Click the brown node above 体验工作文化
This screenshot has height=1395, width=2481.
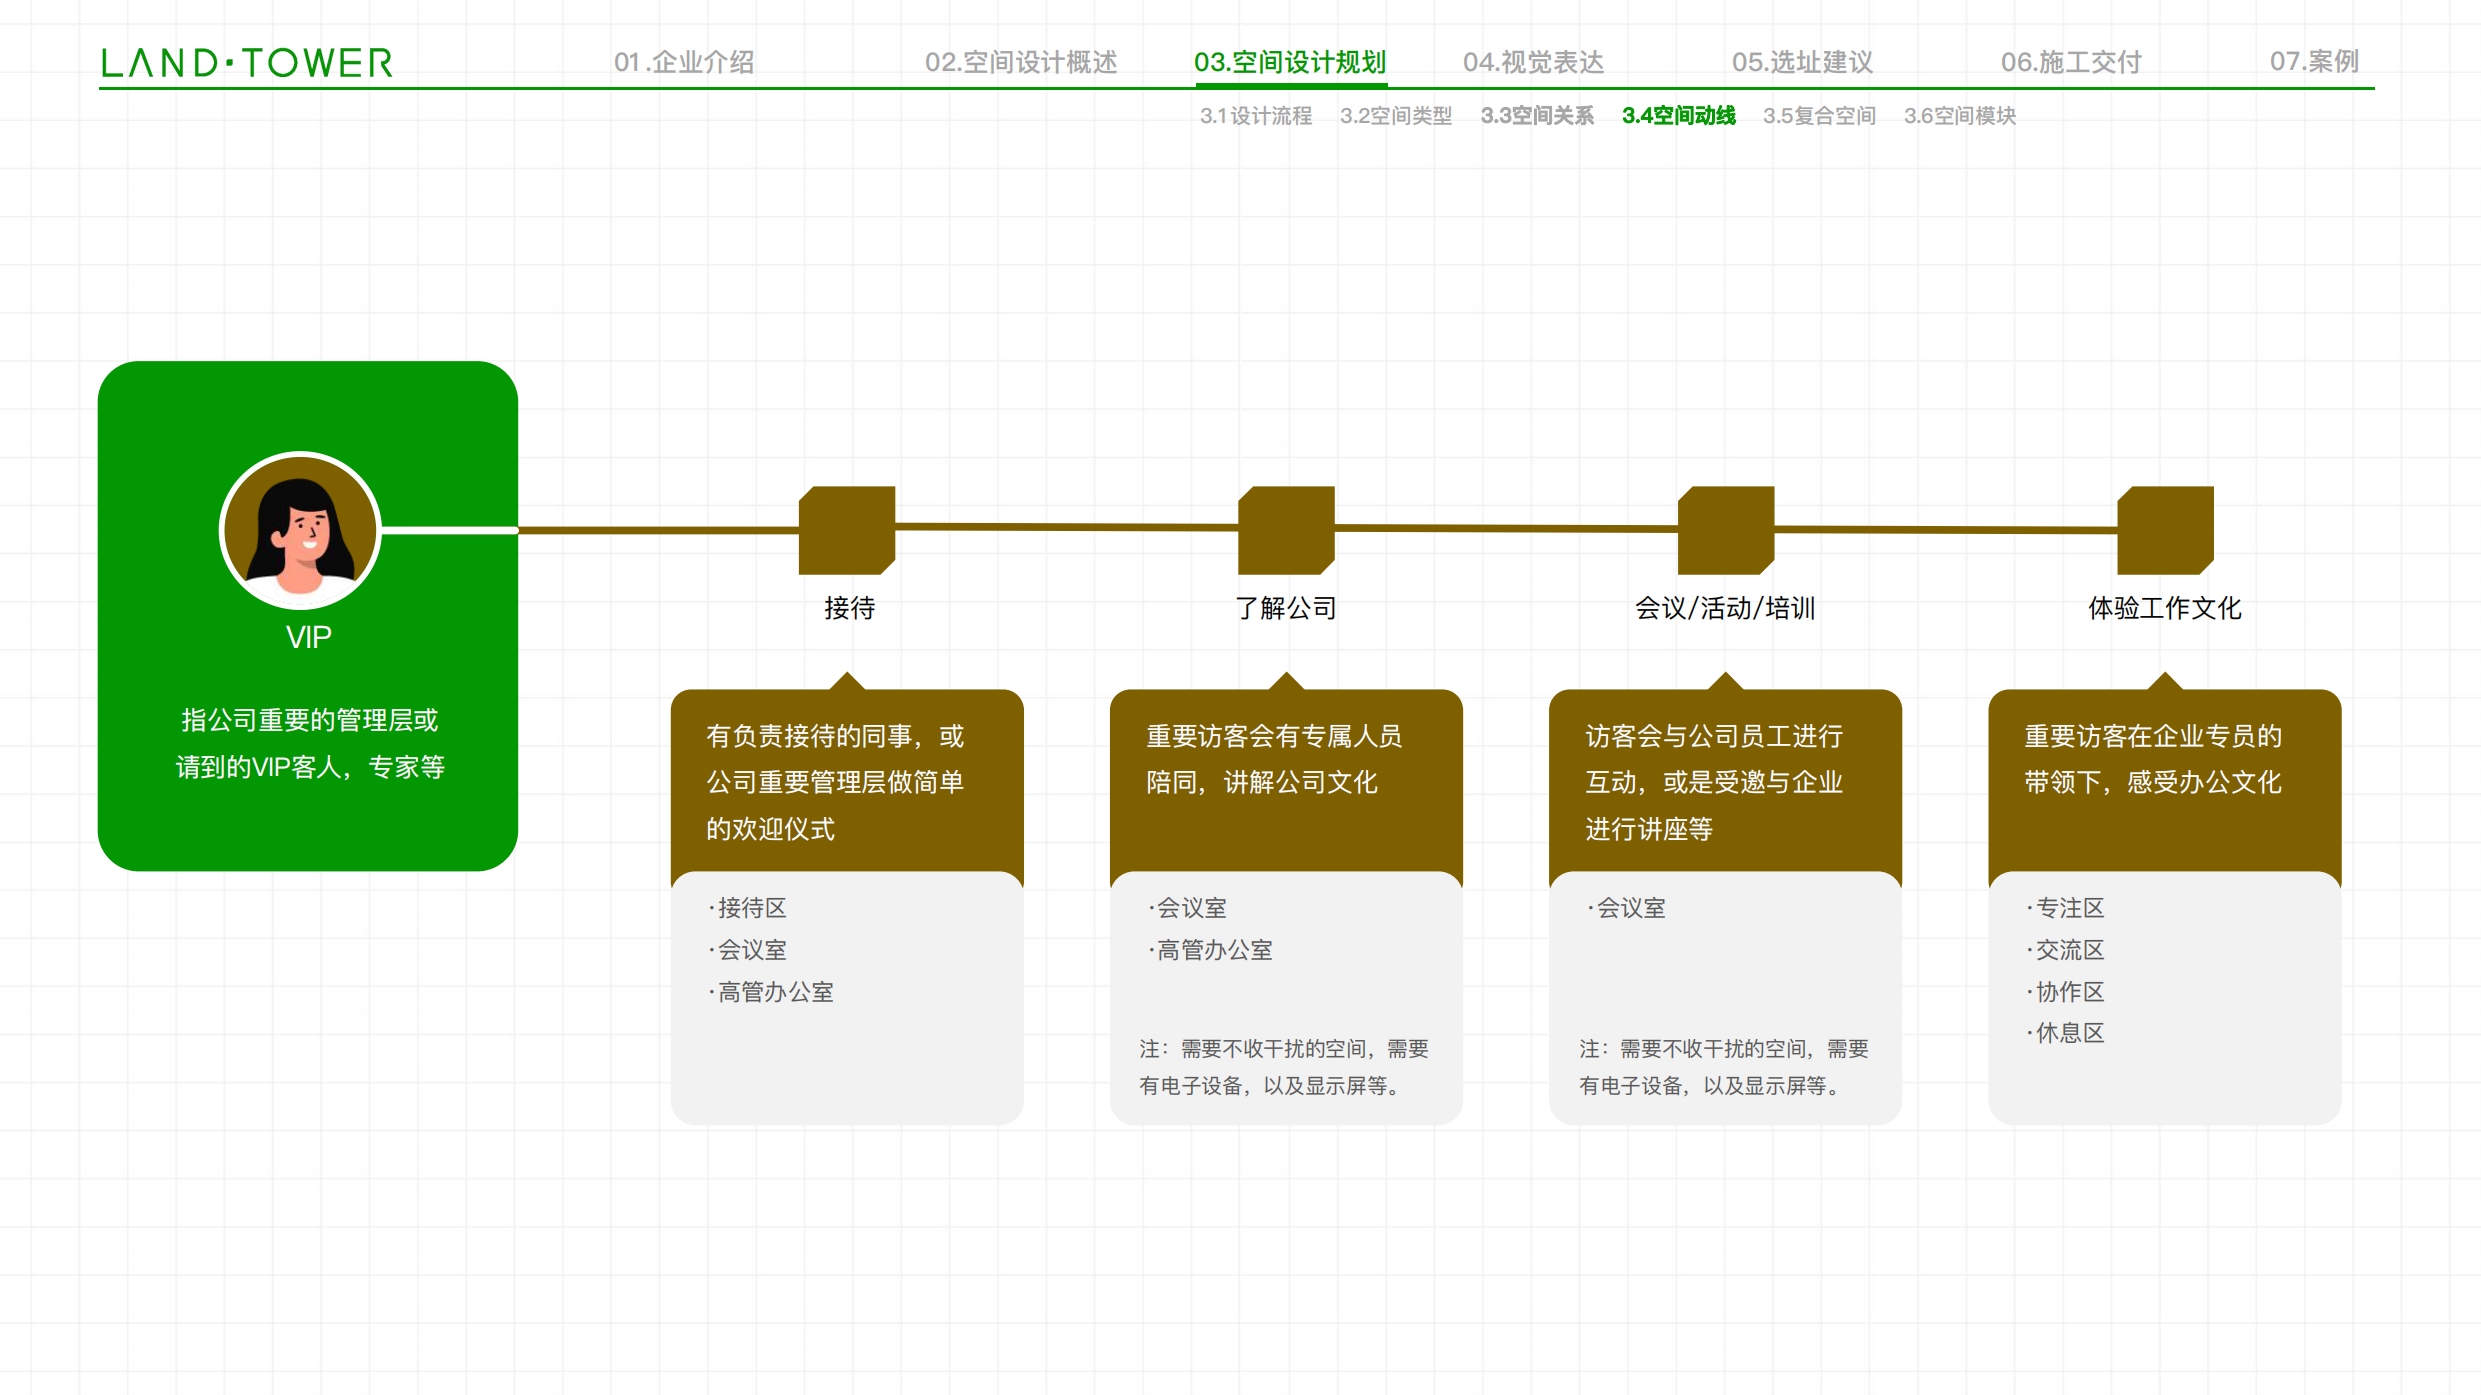pyautogui.click(x=2165, y=530)
